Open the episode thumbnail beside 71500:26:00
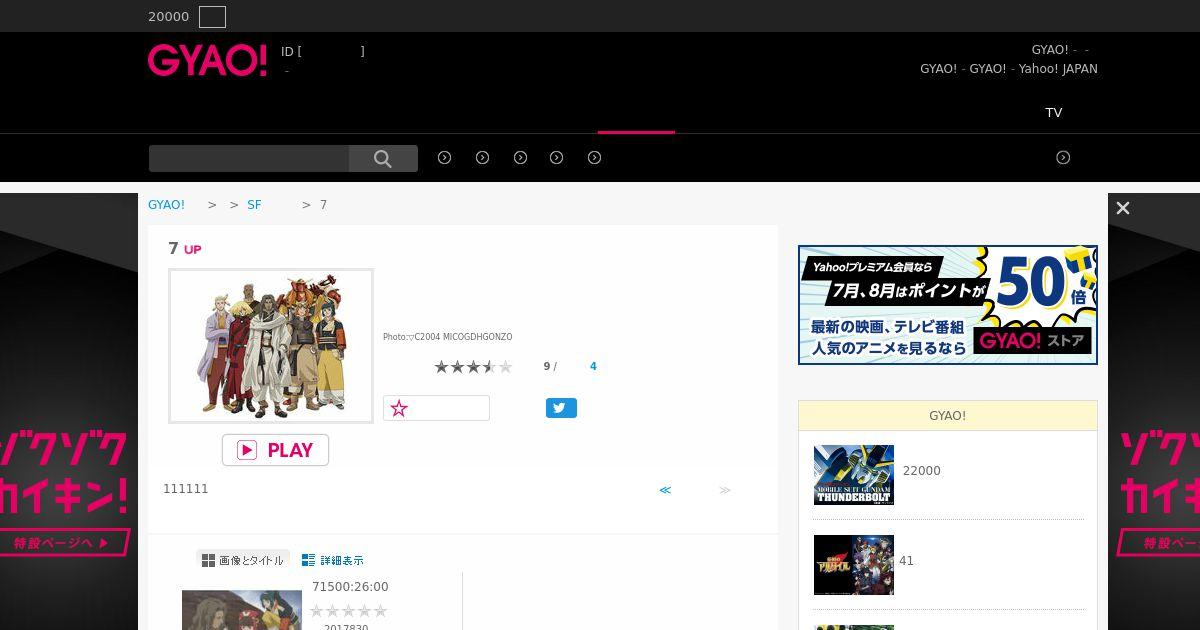Screen dimensions: 1200x630 point(242,610)
